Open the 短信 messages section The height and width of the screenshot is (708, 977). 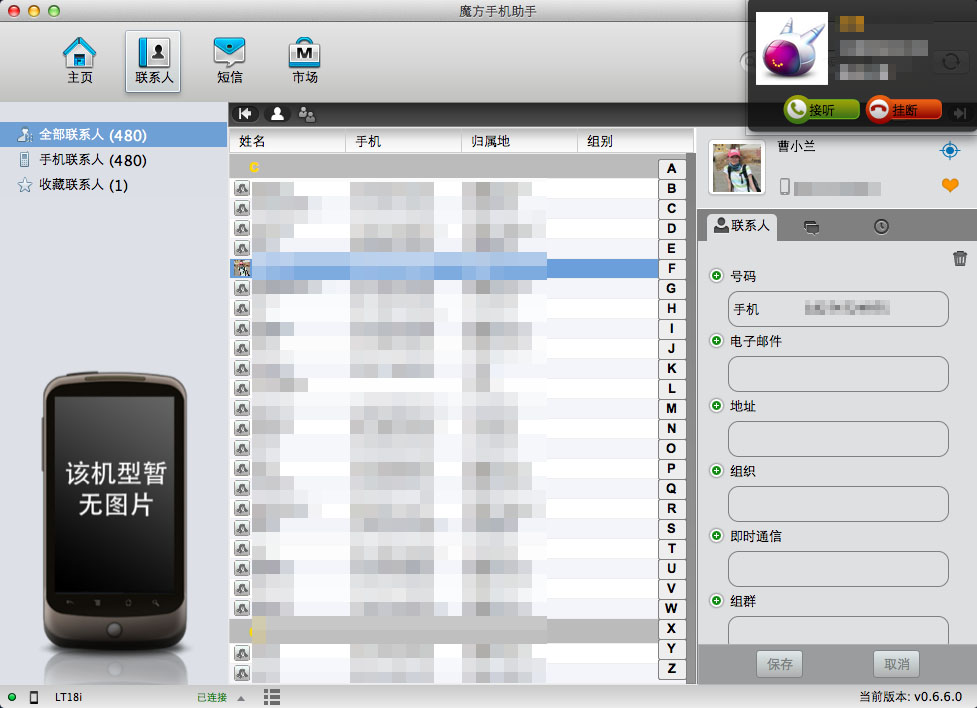point(229,61)
